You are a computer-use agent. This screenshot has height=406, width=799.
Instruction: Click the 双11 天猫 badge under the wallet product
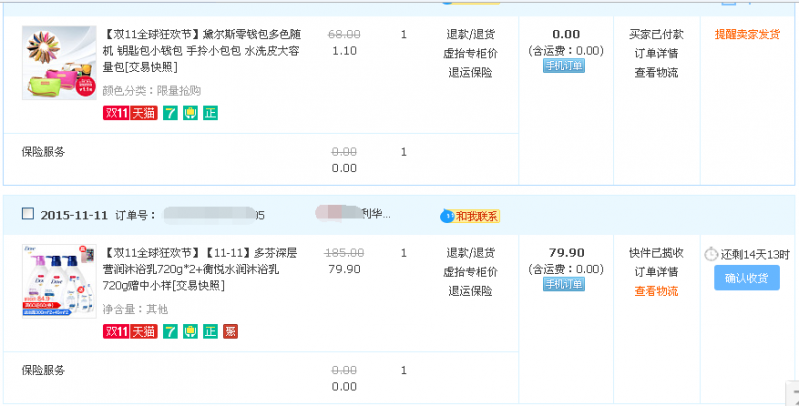pos(130,113)
